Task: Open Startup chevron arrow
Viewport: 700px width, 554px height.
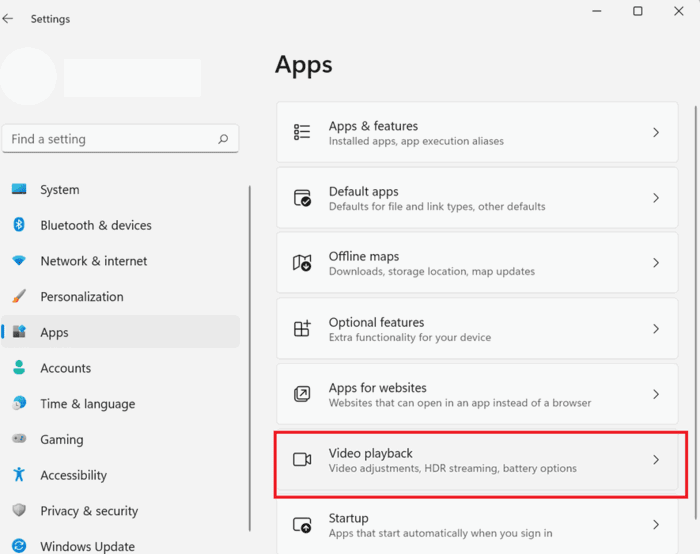Action: tap(656, 525)
